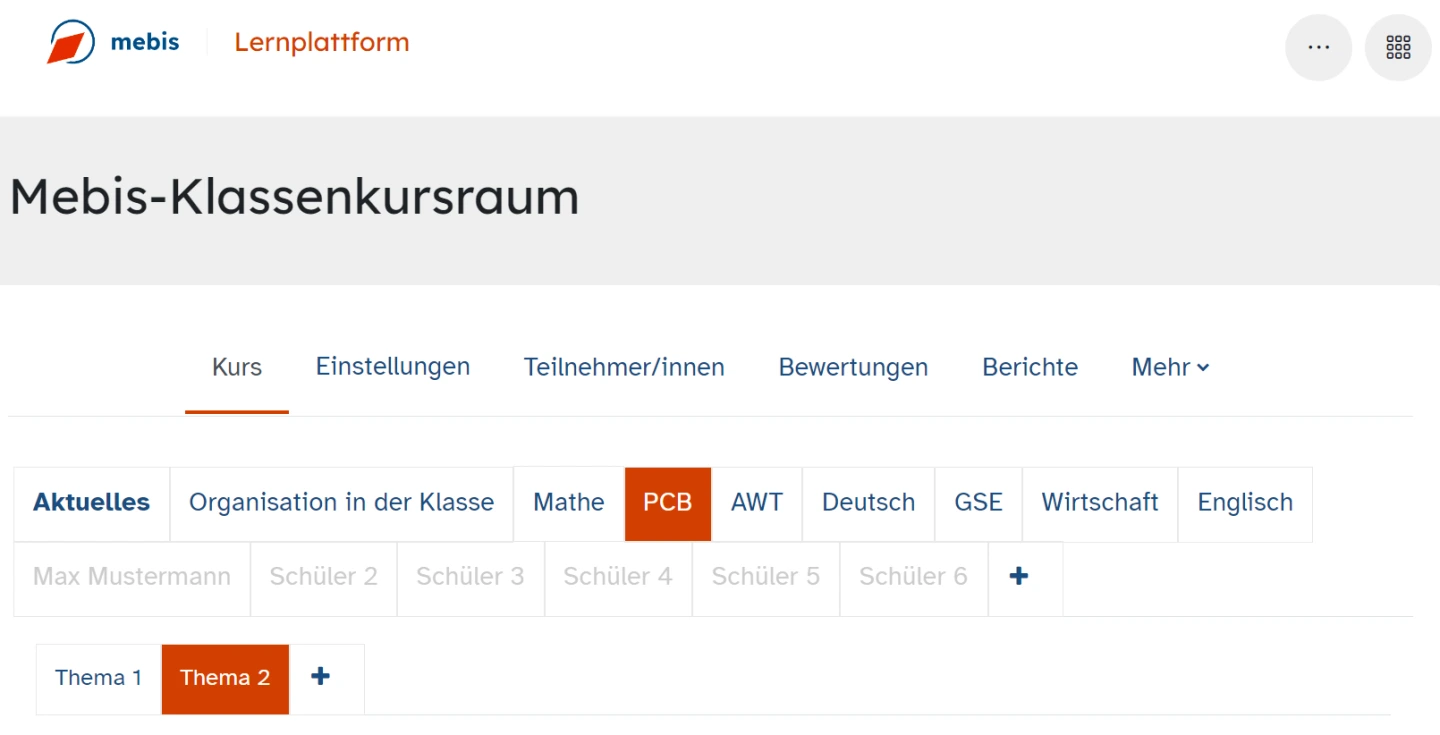Open the Berichte section

1030,367
